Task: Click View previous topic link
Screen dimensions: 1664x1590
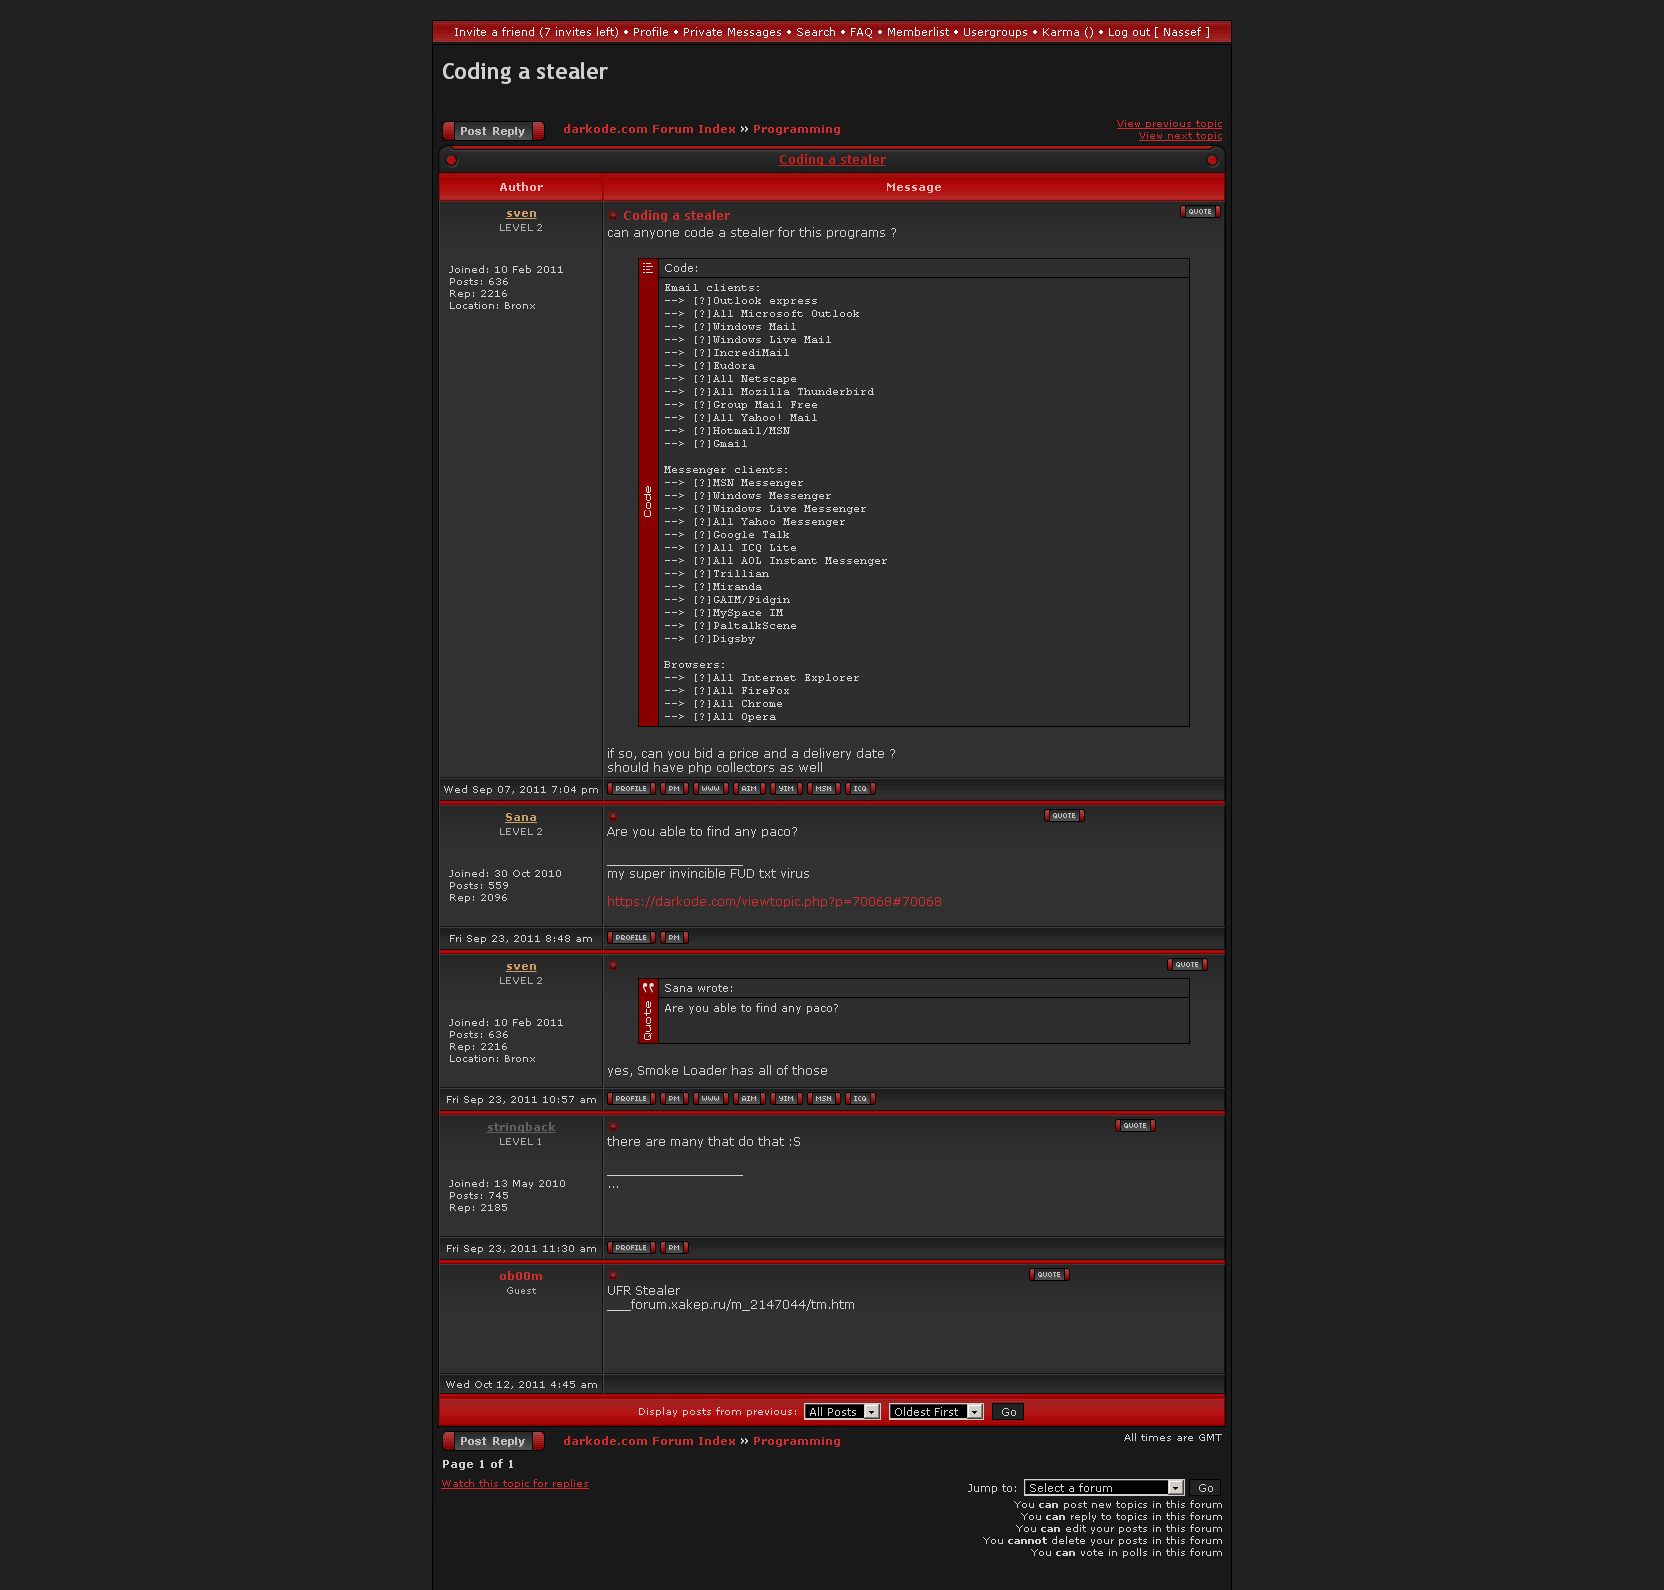Action: (x=1169, y=124)
